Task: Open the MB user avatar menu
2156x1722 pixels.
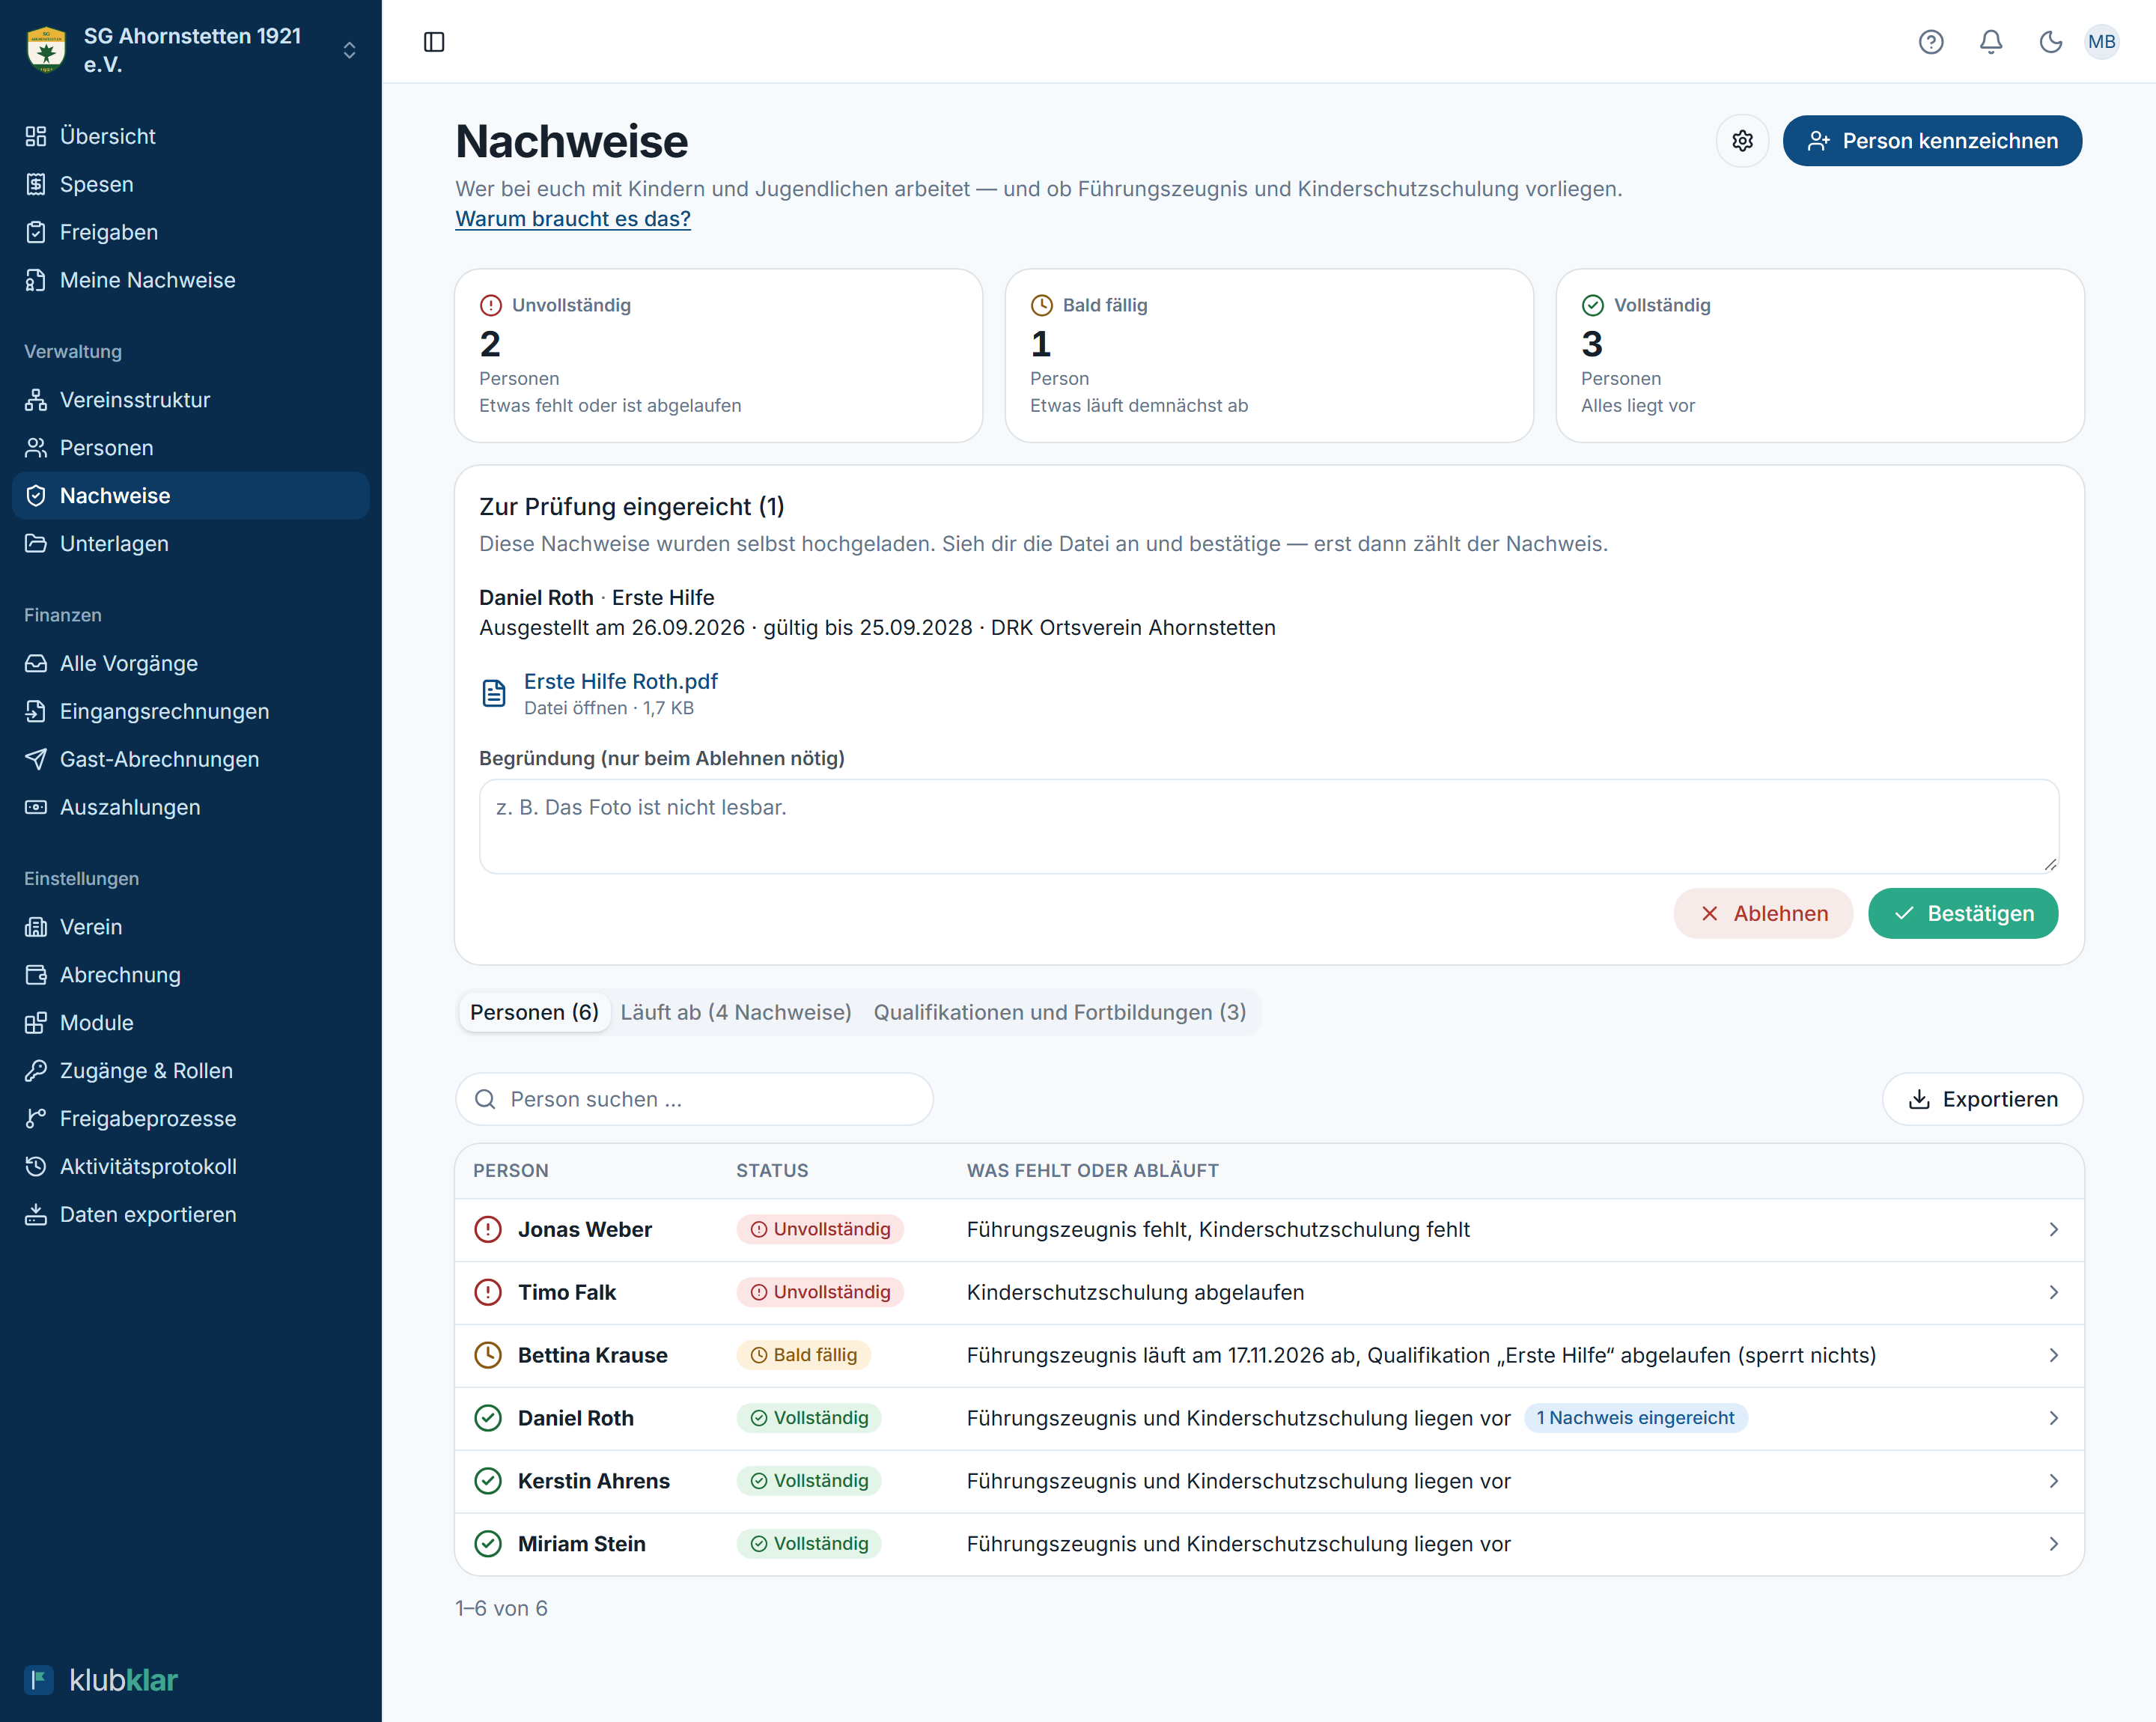Action: (2102, 42)
